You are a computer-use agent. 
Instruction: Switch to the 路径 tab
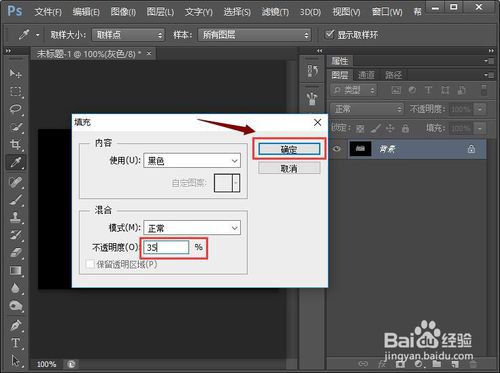(393, 75)
